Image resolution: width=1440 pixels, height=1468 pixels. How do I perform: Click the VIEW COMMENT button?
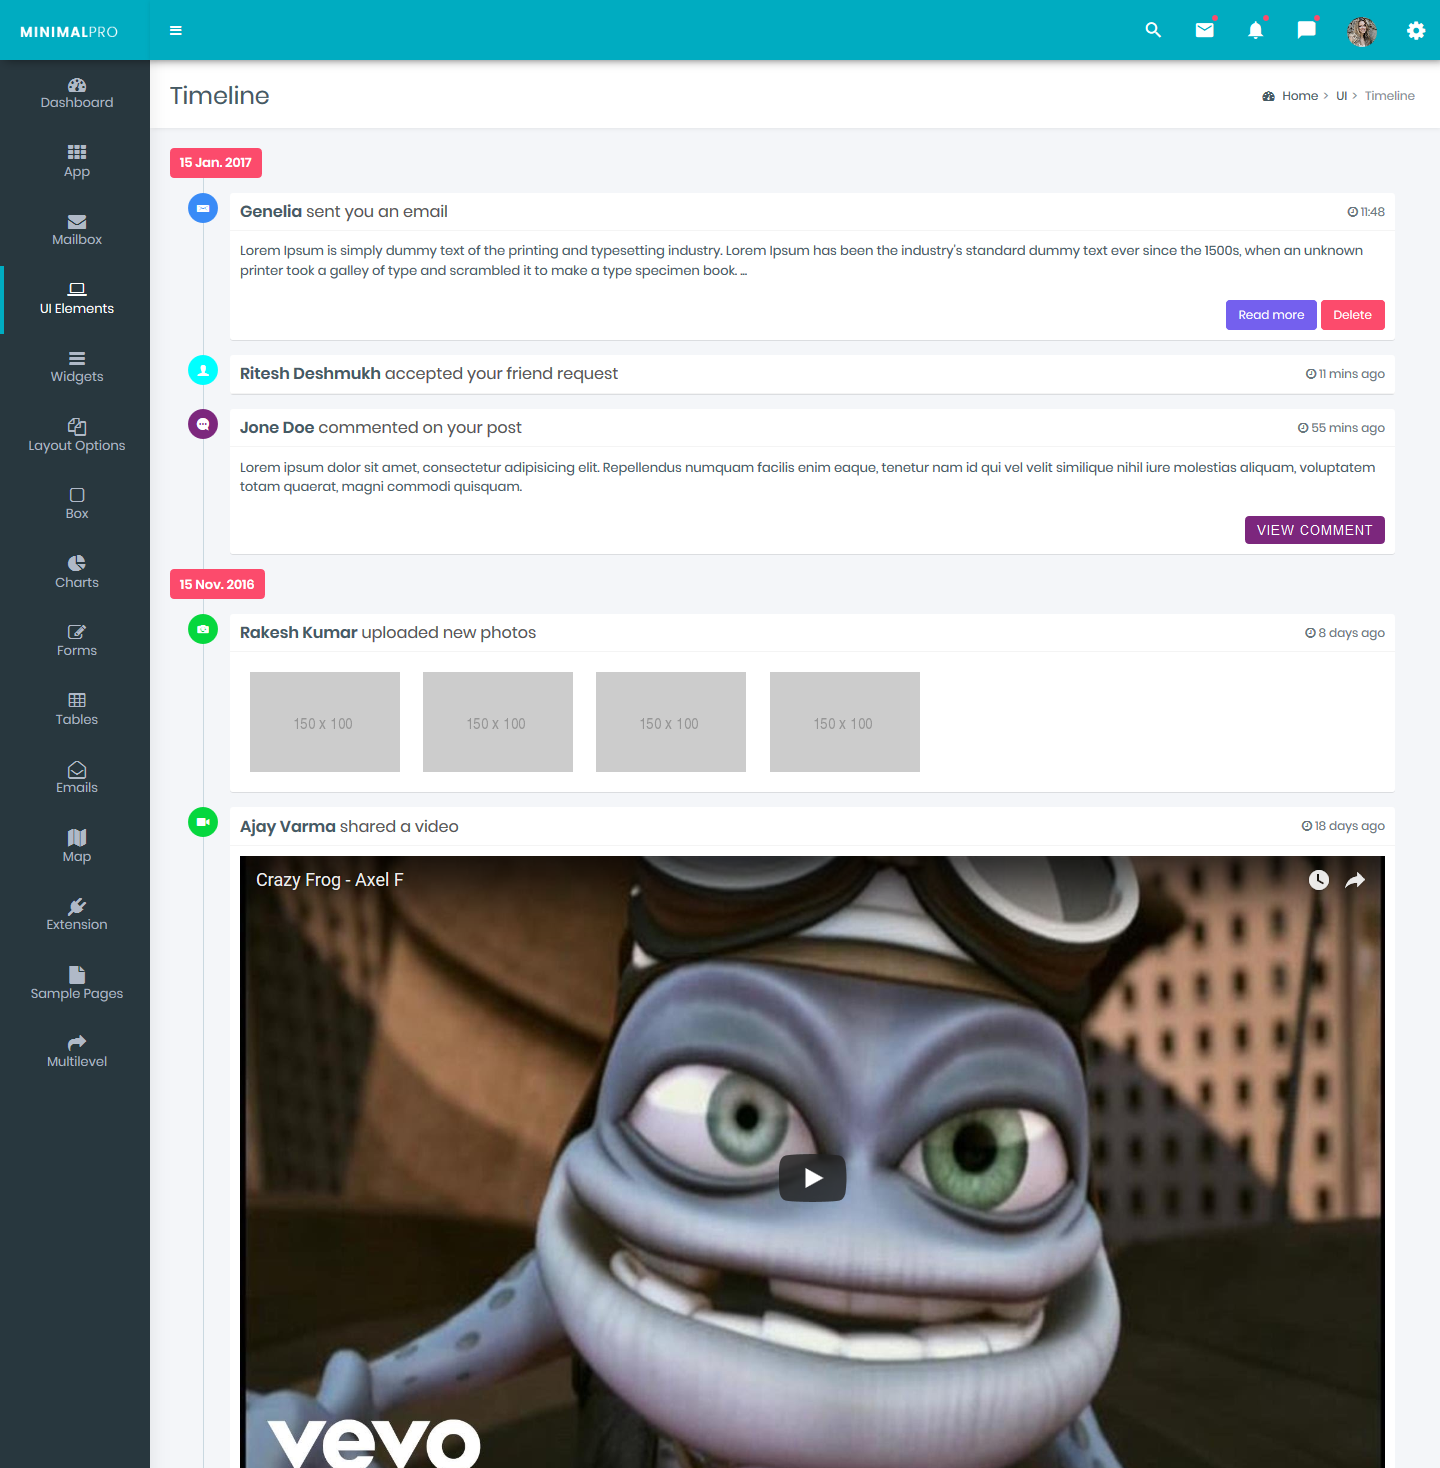tap(1314, 530)
